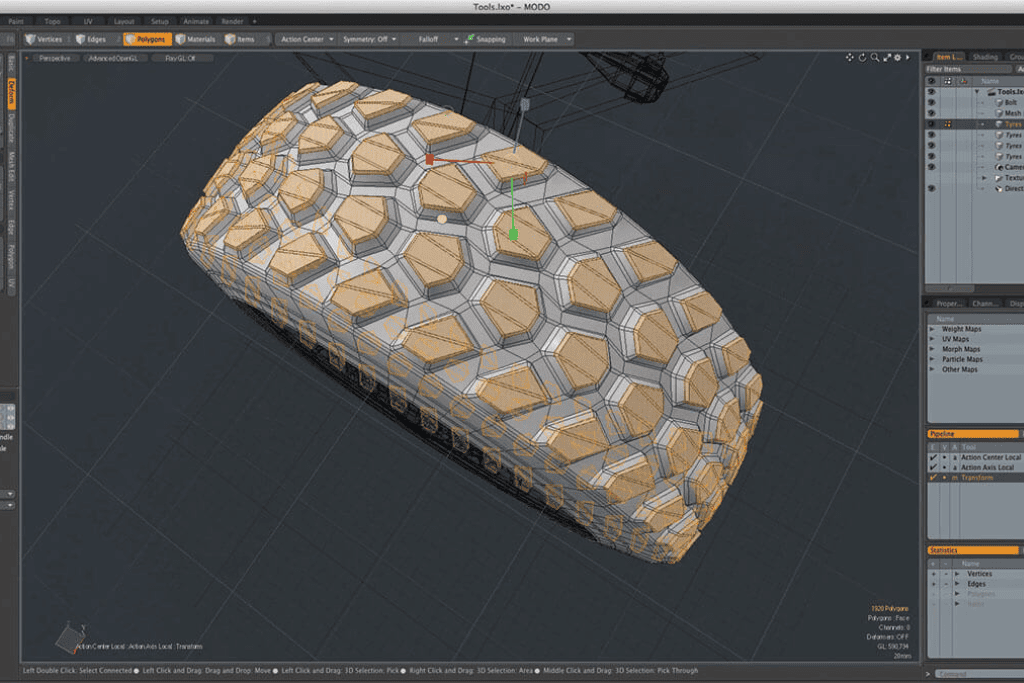Disable the Action Axis Local tool checkmark
The height and width of the screenshot is (683, 1024).
(933, 468)
